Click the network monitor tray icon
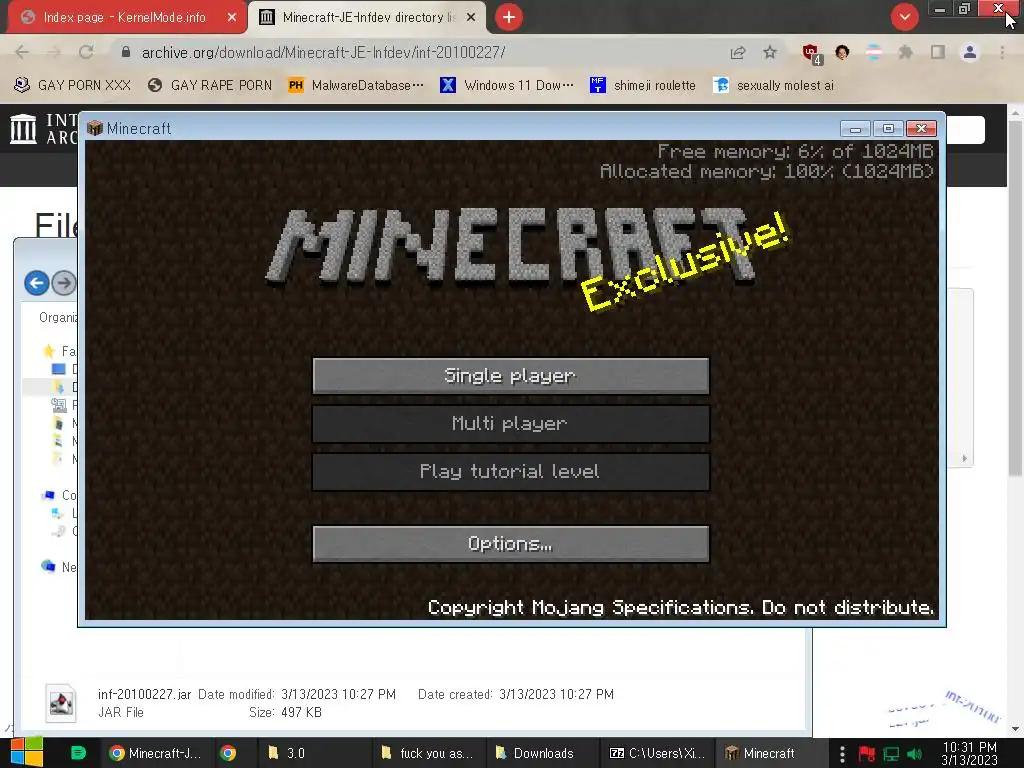This screenshot has height=768, width=1024. [891, 754]
